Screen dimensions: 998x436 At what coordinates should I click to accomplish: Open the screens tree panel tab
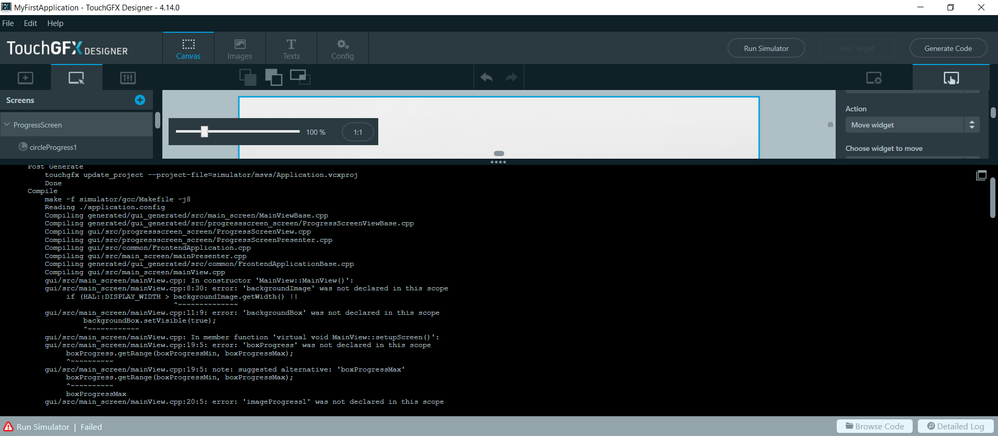(x=76, y=78)
